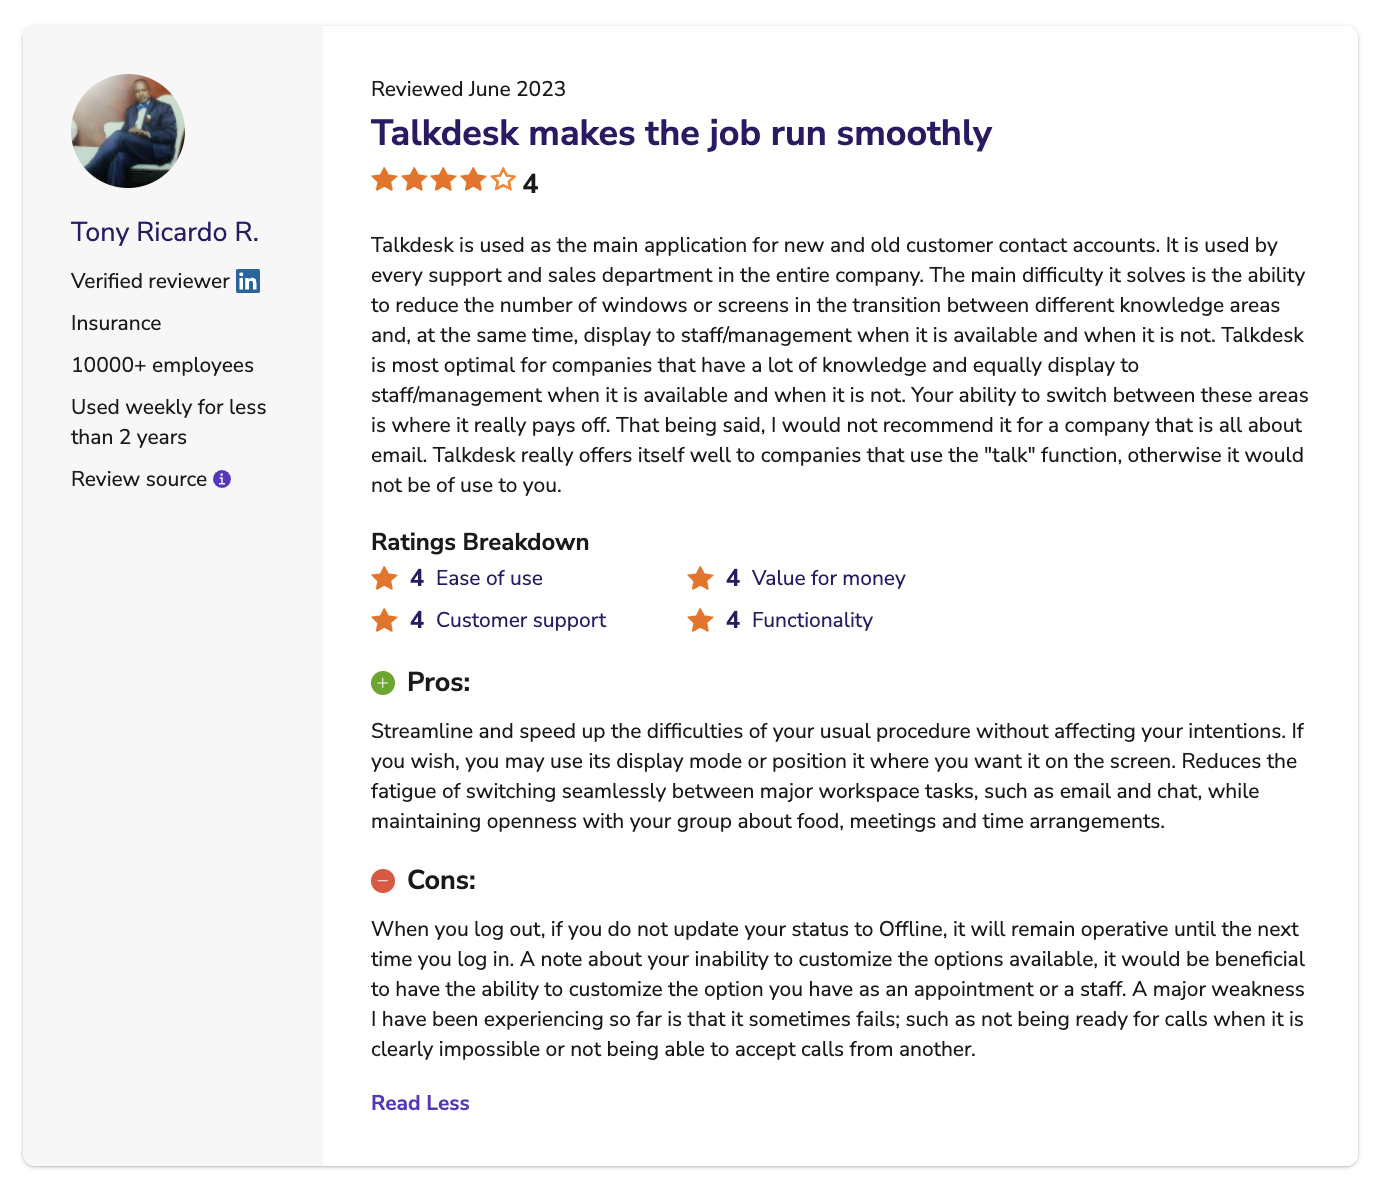Click reviewer's profile photo
The height and width of the screenshot is (1192, 1382).
(x=128, y=131)
